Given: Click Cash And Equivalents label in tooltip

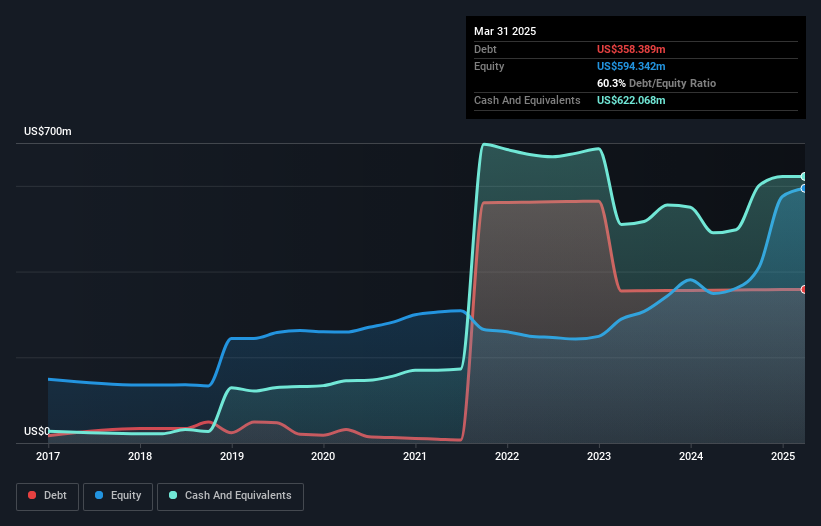Looking at the screenshot, I should 527,100.
